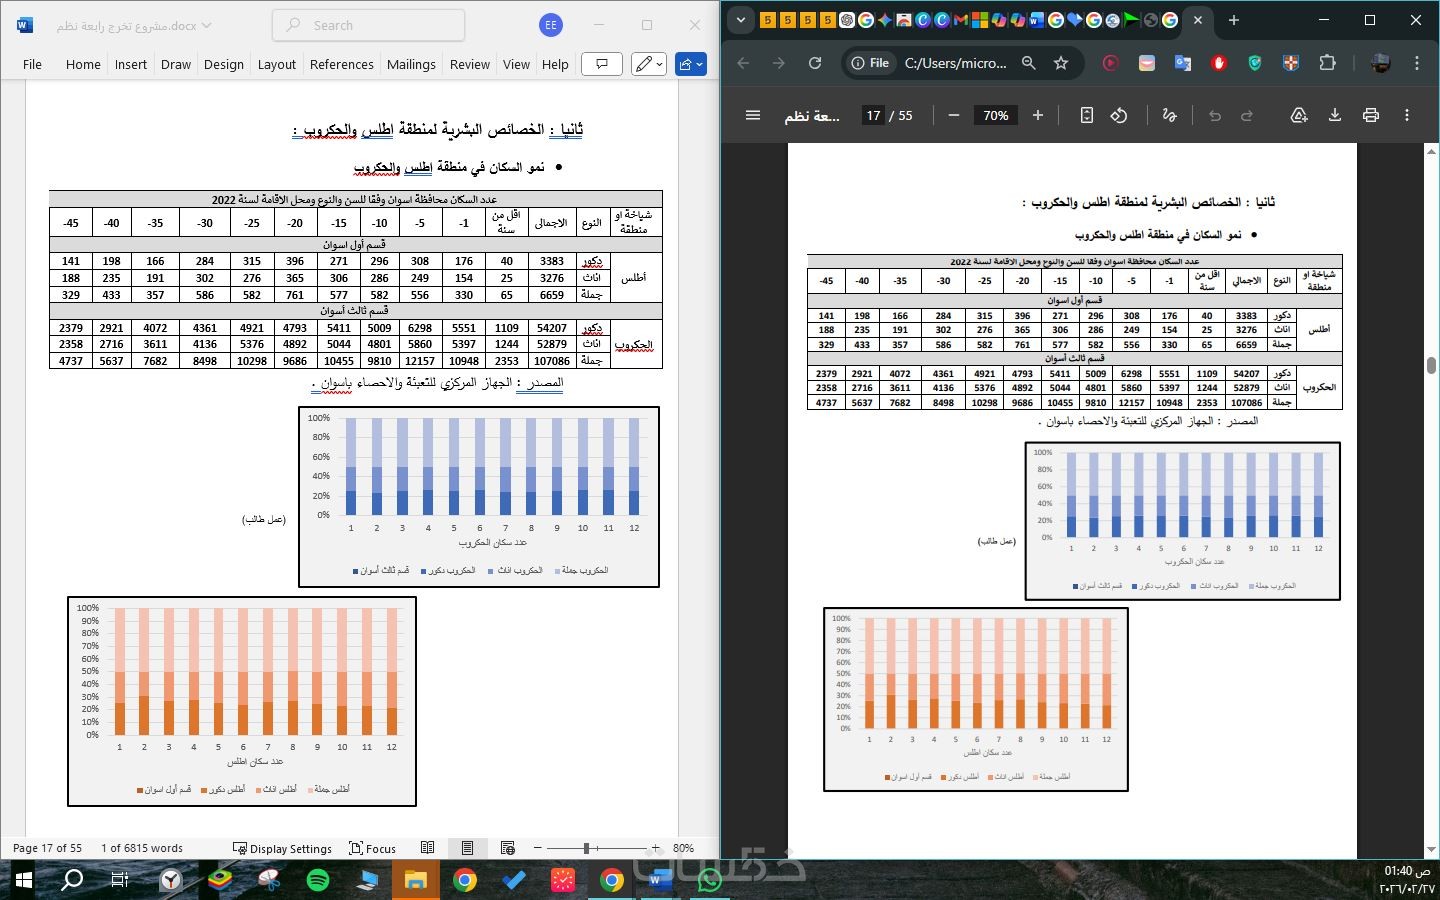Click the Focus button in status bar
The height and width of the screenshot is (900, 1440).
coord(372,848)
